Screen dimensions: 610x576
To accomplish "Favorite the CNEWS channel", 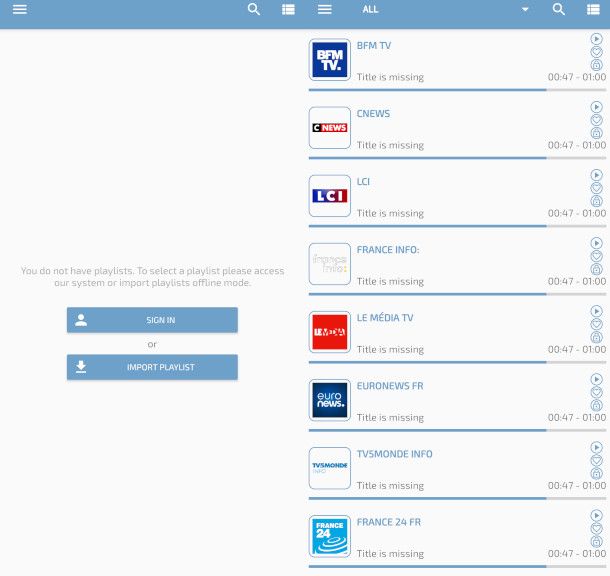I will point(596,120).
